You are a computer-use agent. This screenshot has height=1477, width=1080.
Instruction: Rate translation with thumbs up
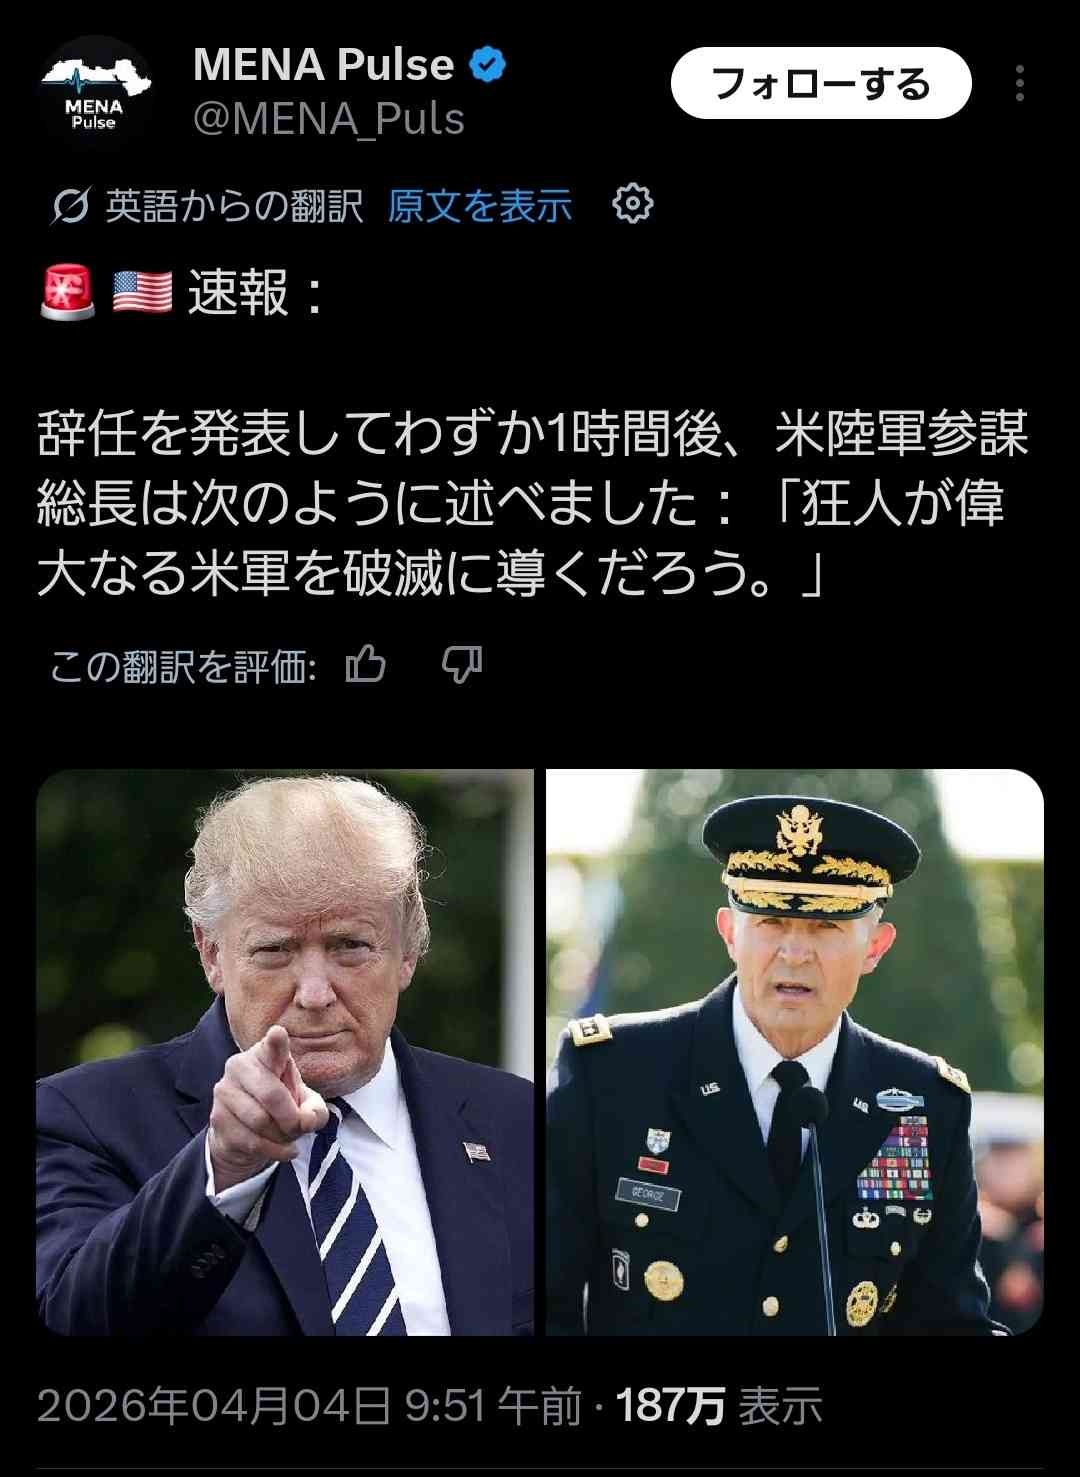365,664
